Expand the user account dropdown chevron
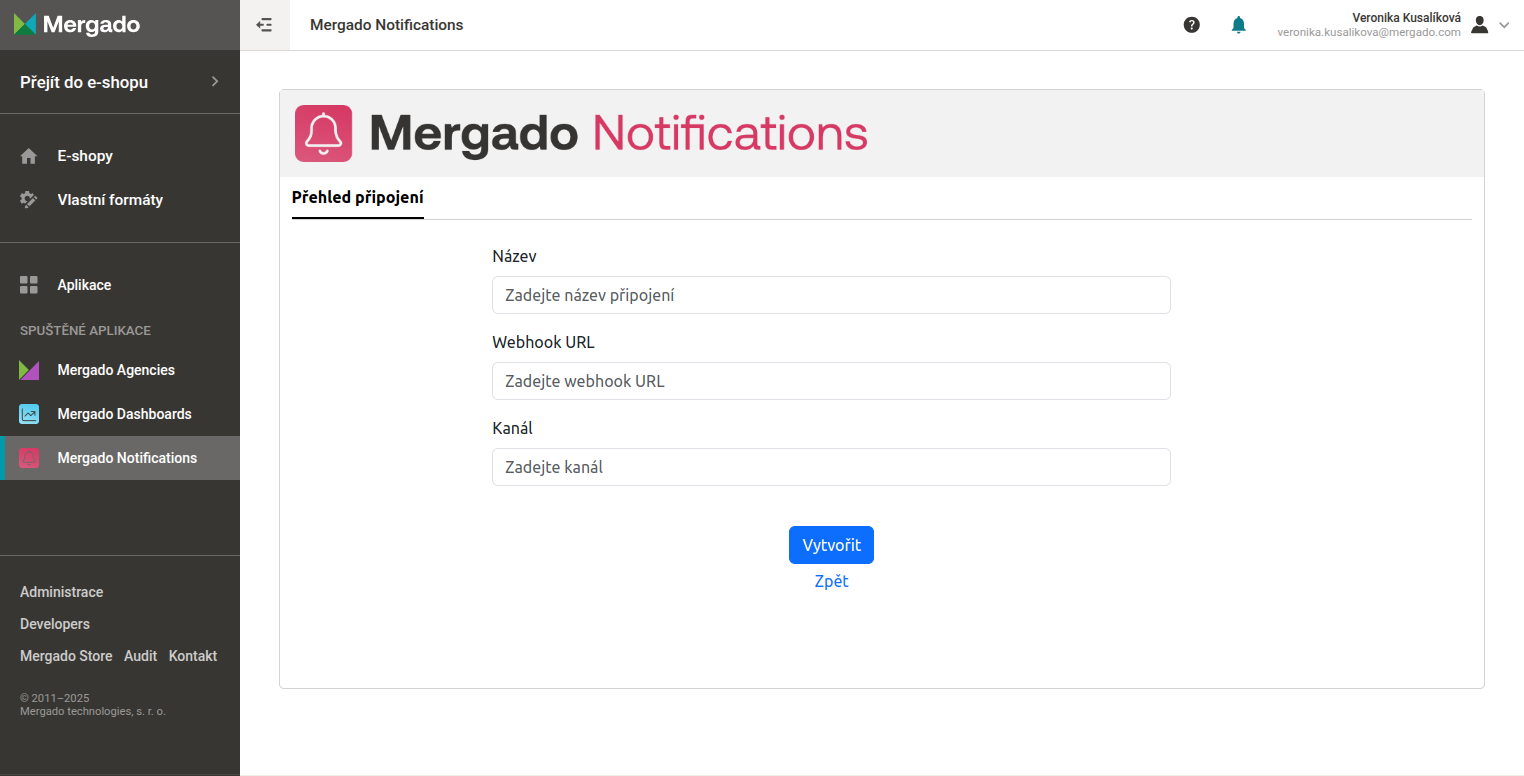 [x=1504, y=25]
